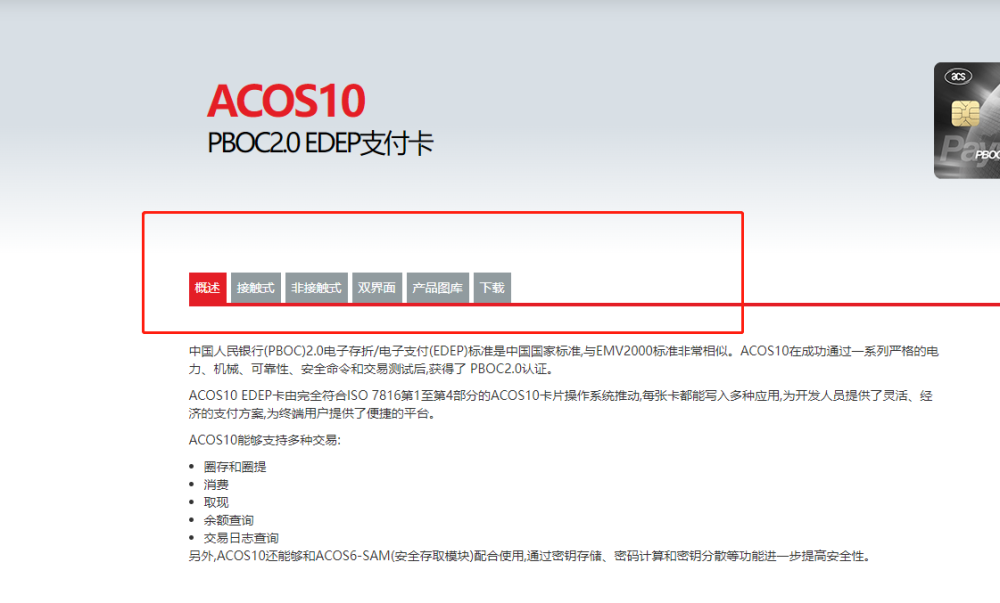Click the paragraph starting 中国人民银行(PBOC)2.0

[564, 360]
